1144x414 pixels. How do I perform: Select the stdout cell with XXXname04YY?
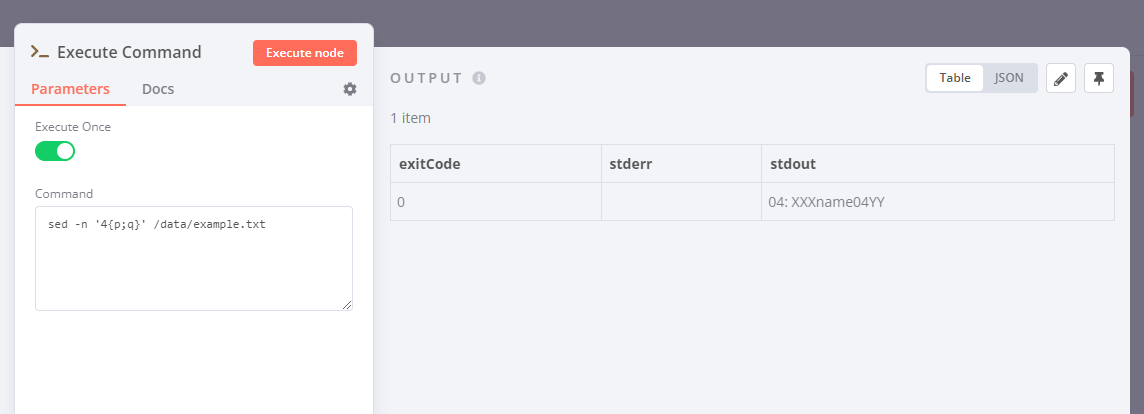827,202
